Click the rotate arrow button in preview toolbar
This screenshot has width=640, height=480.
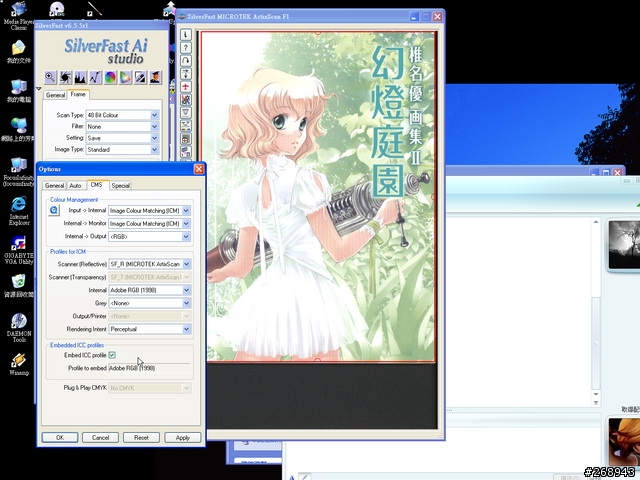(186, 61)
